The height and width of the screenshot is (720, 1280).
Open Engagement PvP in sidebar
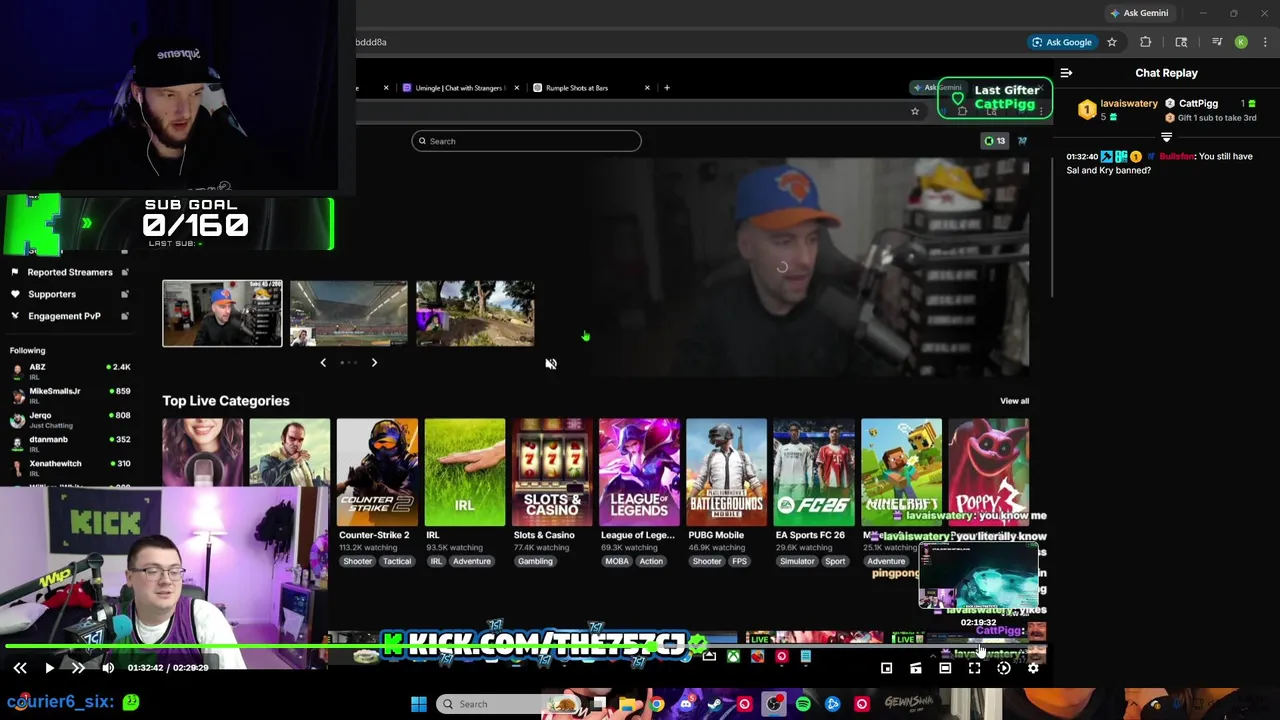point(64,316)
